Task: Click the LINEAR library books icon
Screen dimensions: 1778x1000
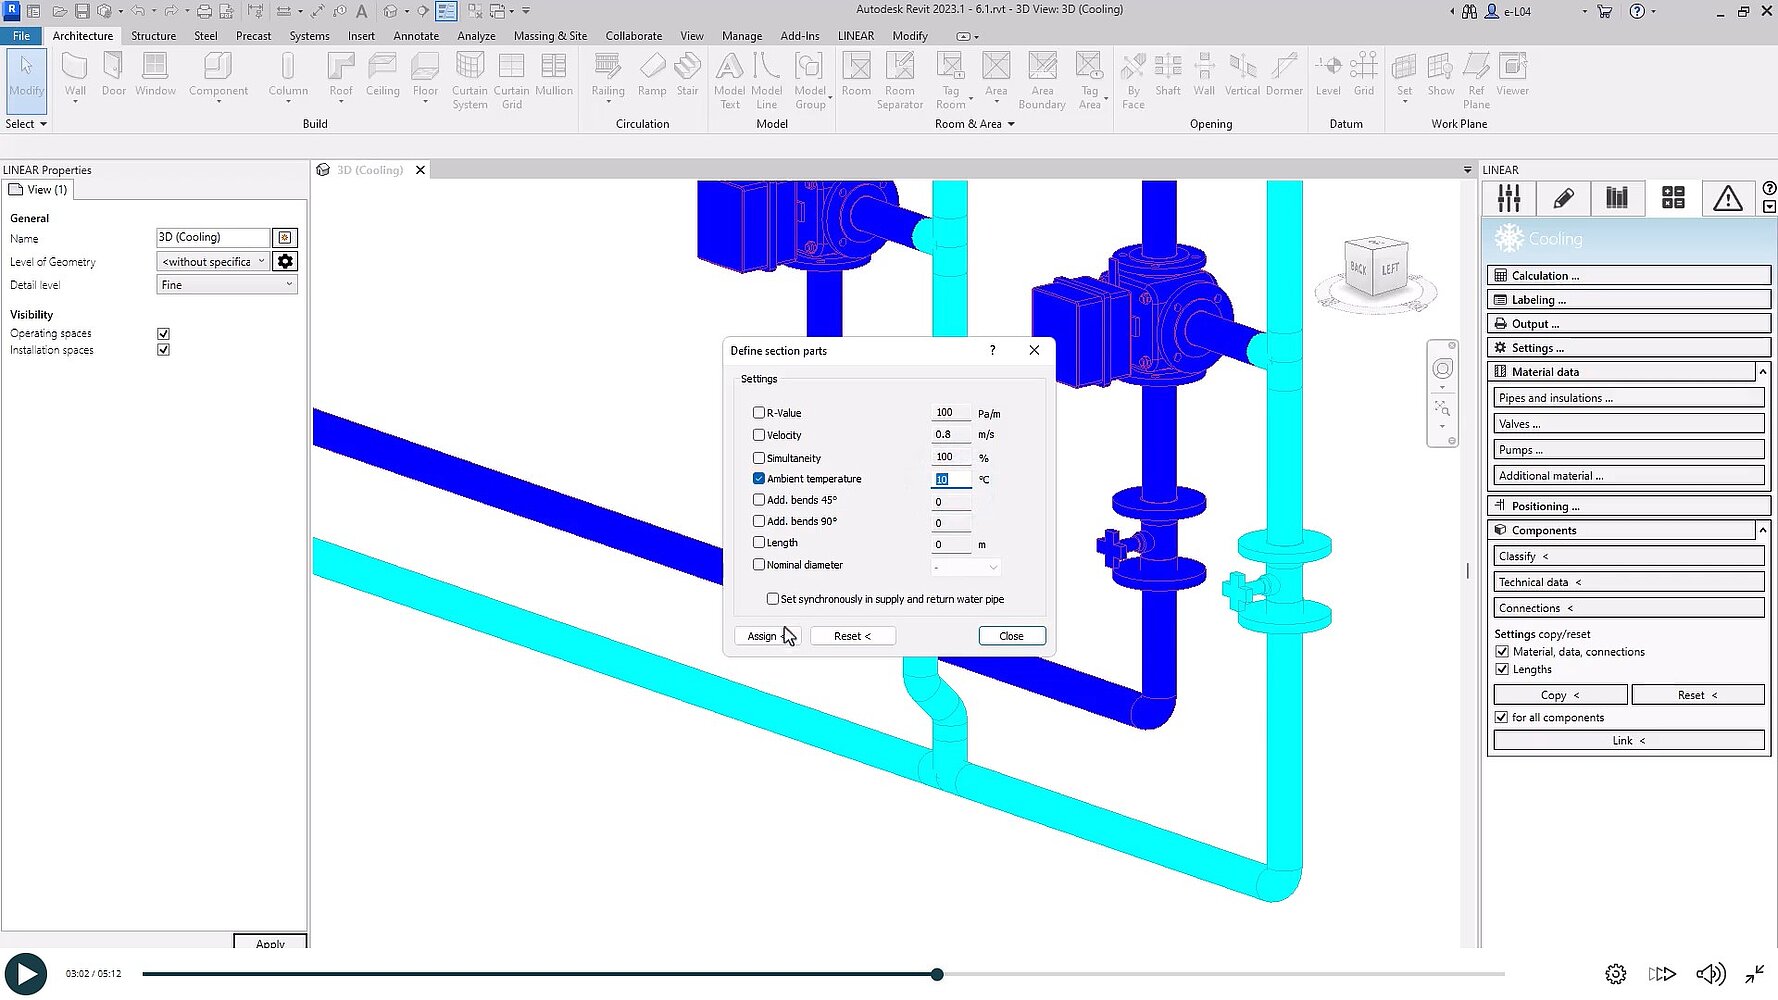Action: (x=1618, y=198)
